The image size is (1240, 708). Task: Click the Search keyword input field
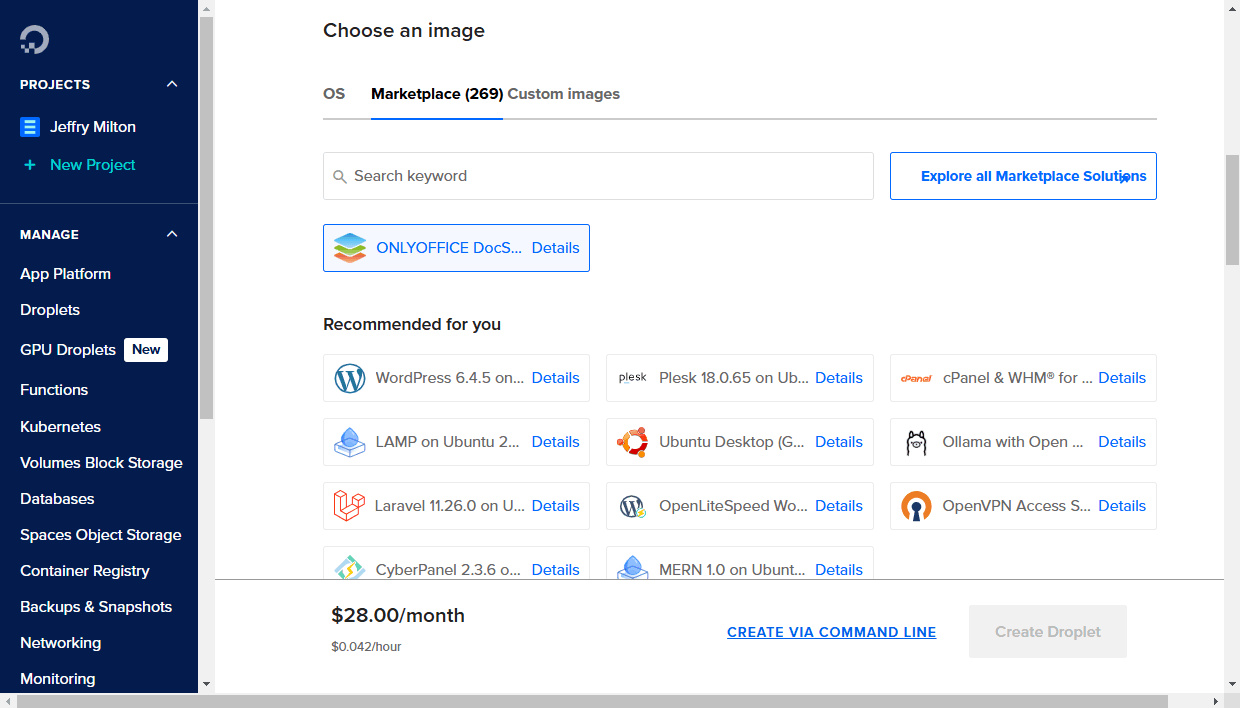598,175
